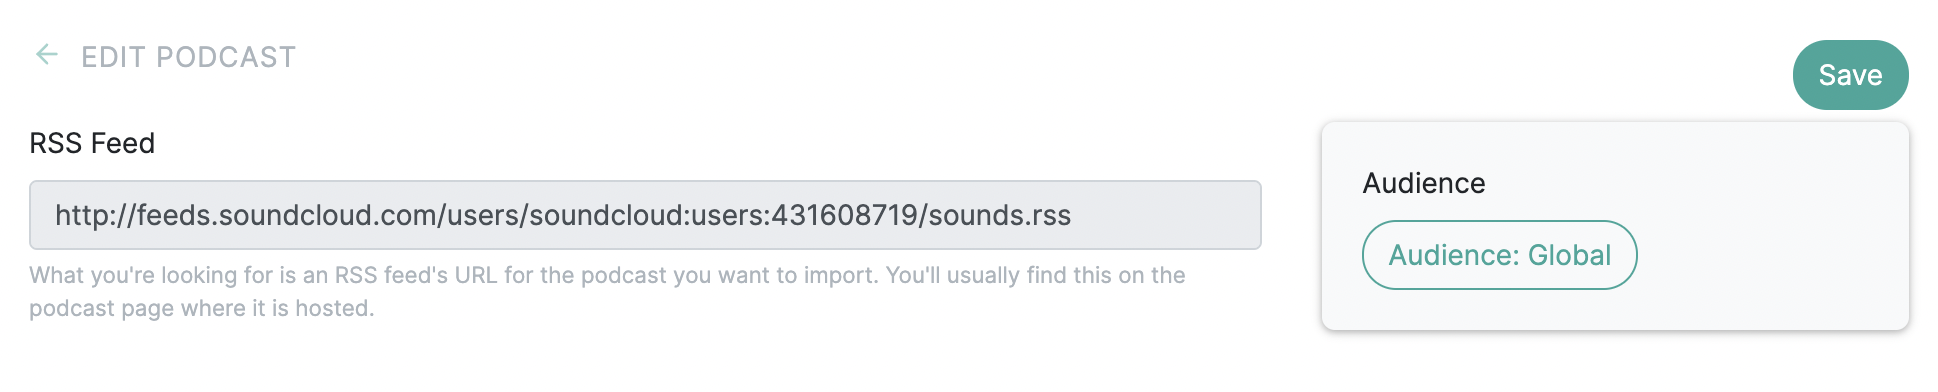The image size is (1938, 392).
Task: Save the podcast changes
Action: coord(1850,75)
